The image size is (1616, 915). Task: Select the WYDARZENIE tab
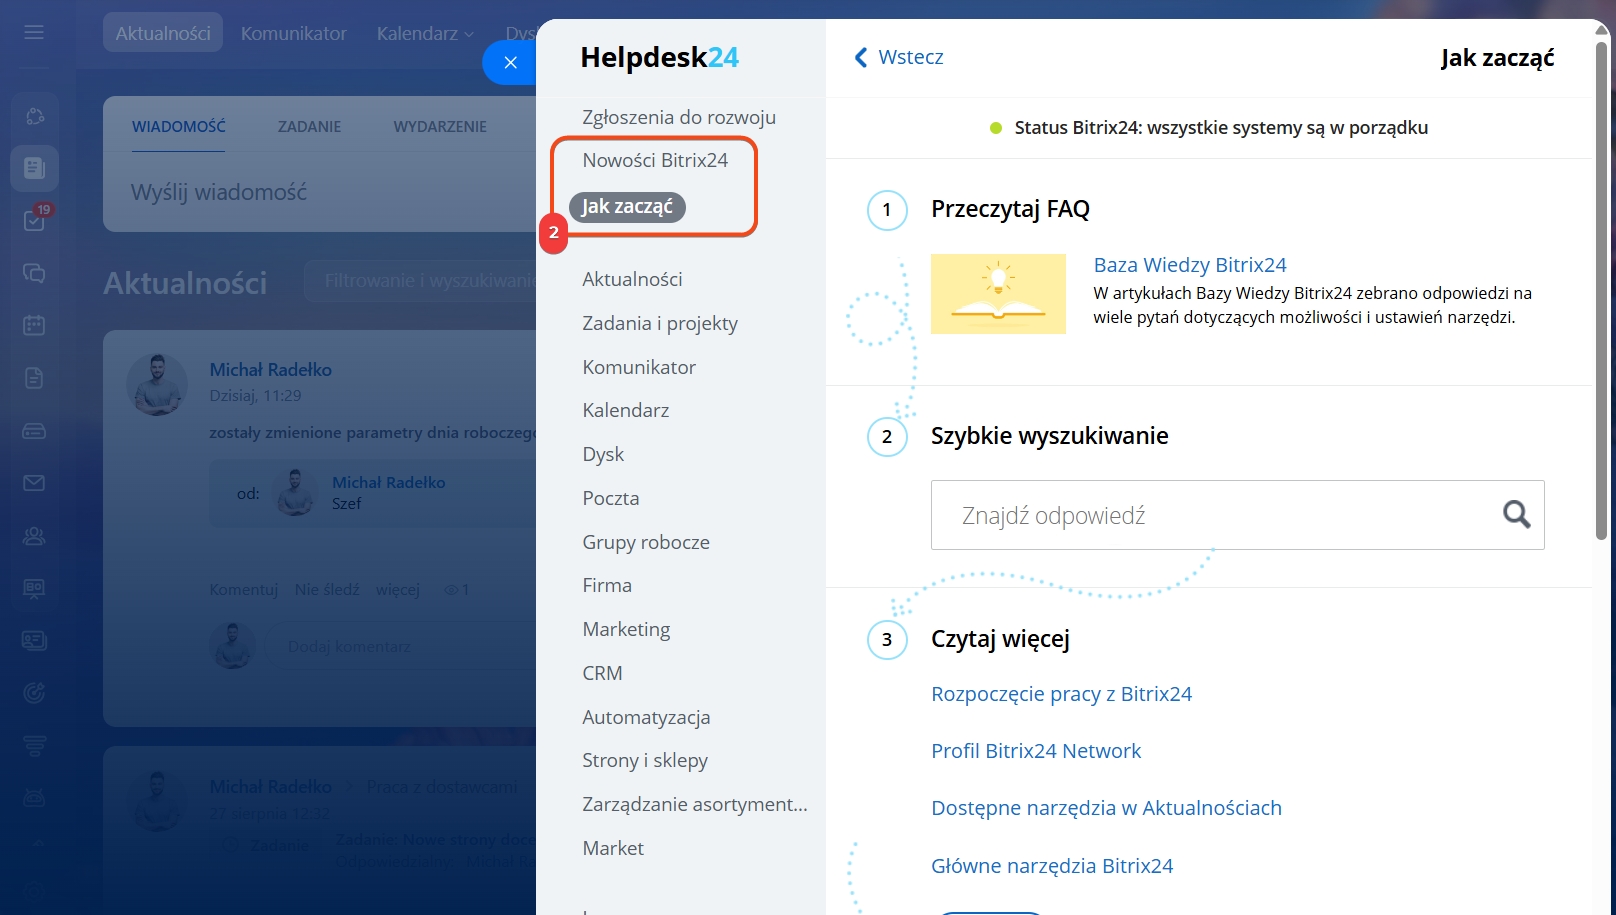tap(440, 126)
